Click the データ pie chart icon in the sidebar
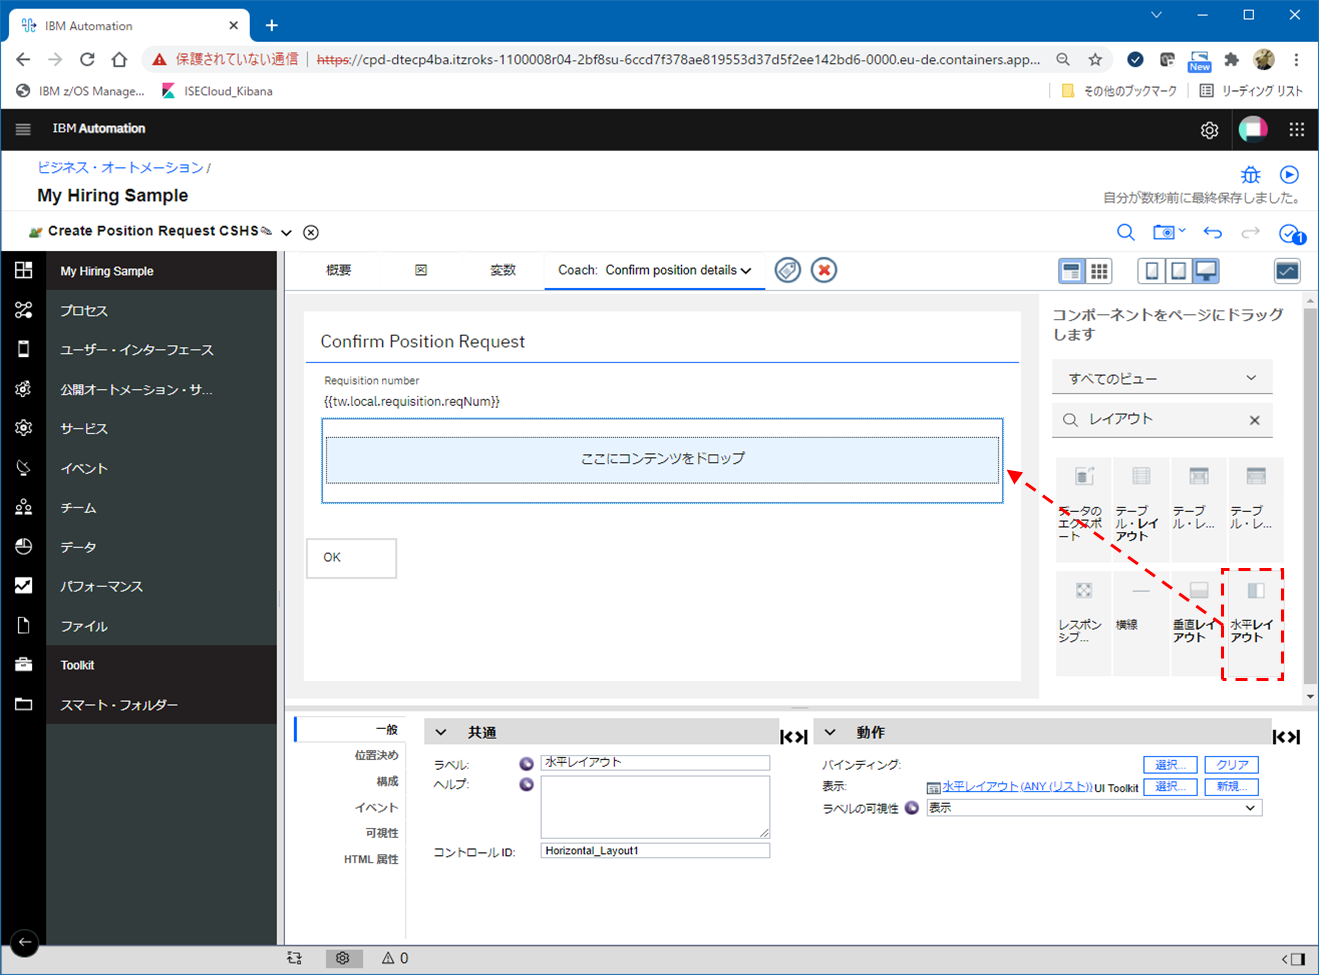 [x=23, y=546]
